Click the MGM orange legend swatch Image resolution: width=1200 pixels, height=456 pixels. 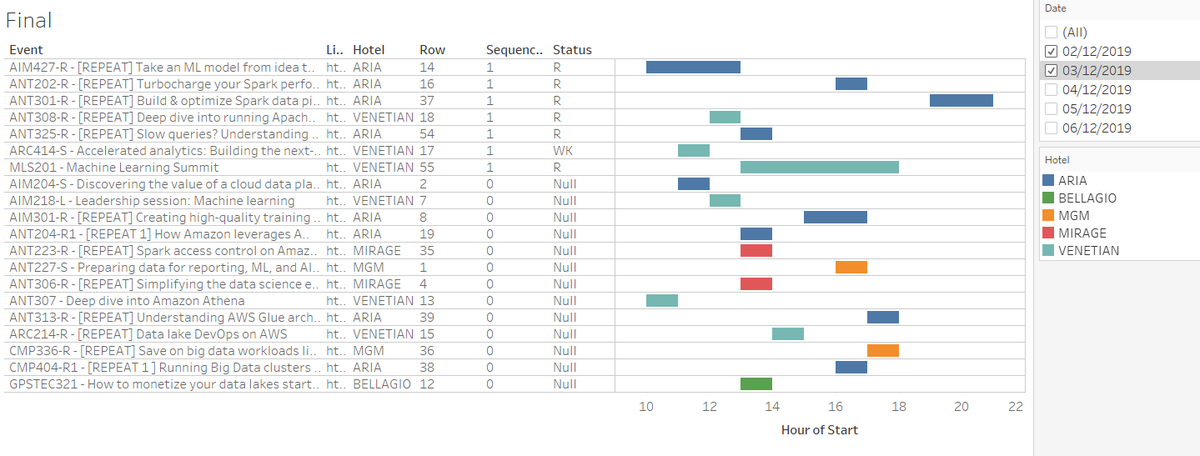(x=1049, y=215)
